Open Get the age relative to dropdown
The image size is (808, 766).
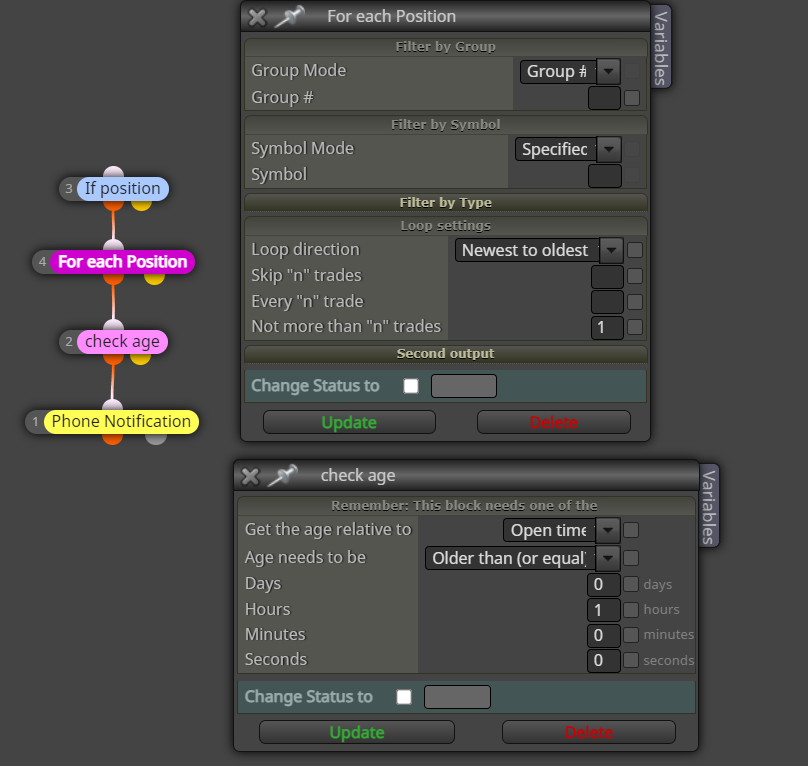(562, 530)
